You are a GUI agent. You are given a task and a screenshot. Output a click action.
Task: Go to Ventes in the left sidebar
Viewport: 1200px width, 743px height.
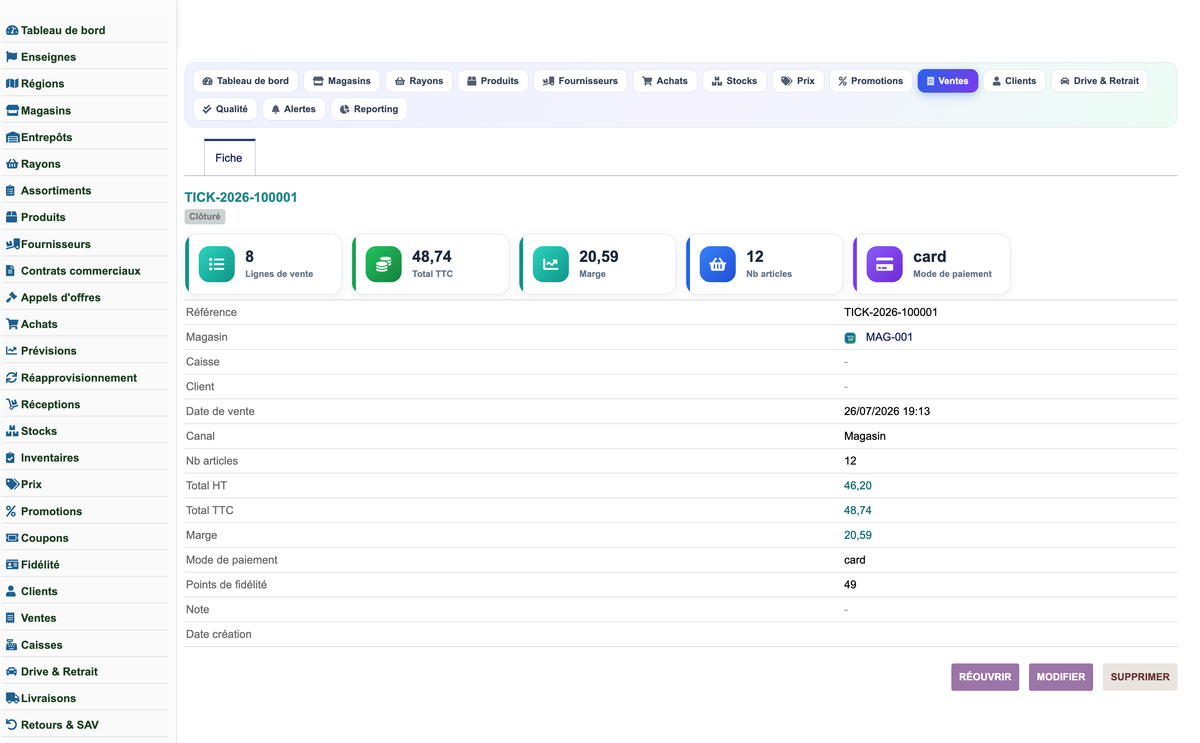[39, 618]
